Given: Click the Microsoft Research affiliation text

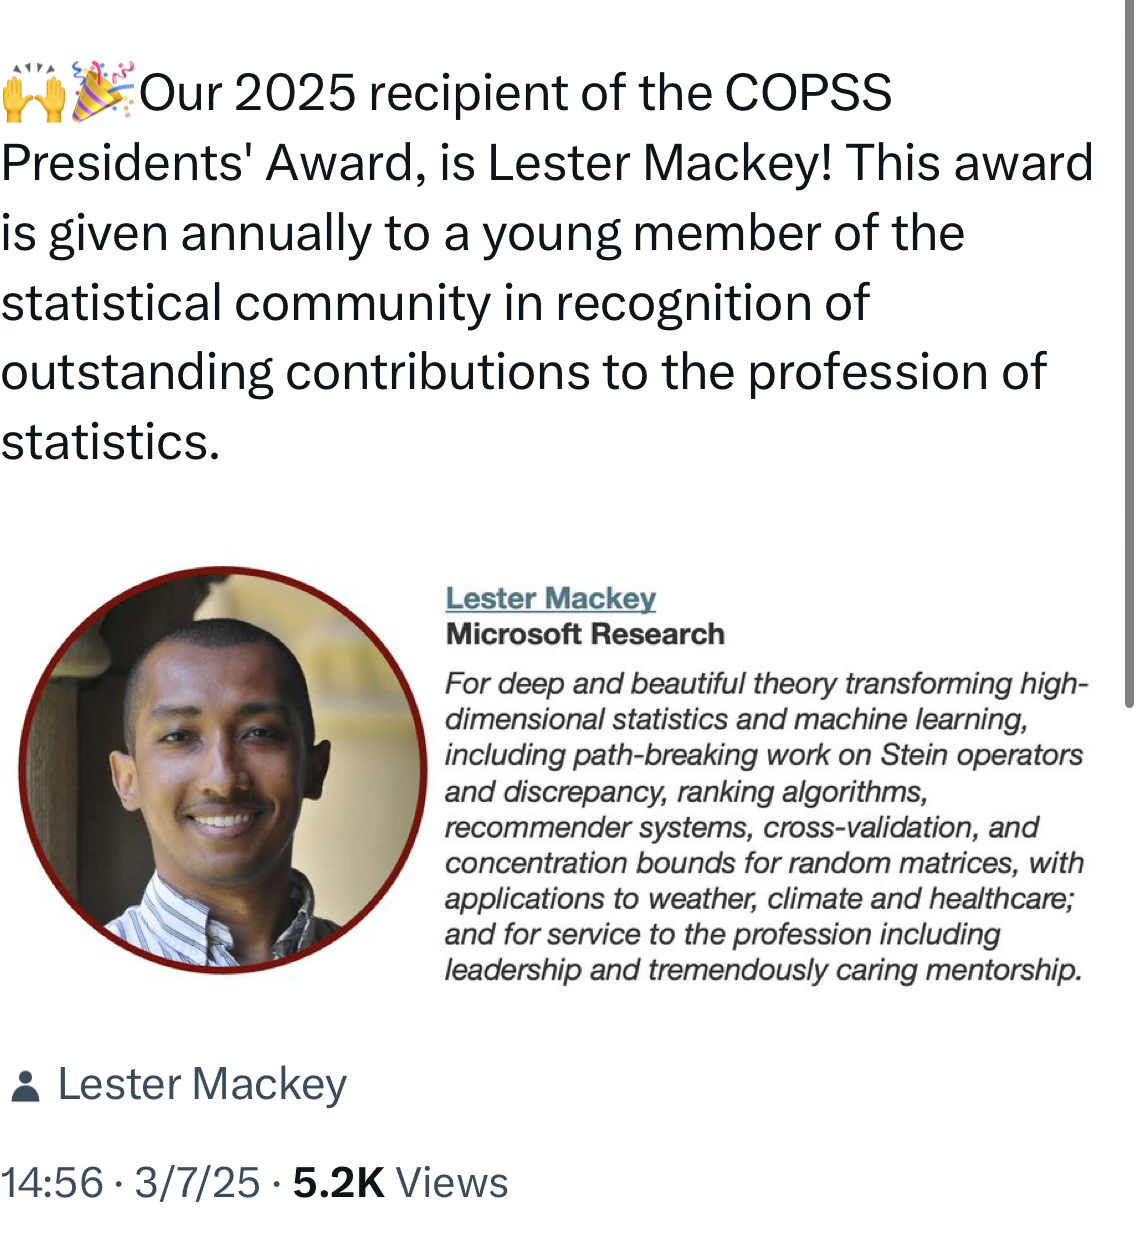Looking at the screenshot, I should pyautogui.click(x=585, y=634).
